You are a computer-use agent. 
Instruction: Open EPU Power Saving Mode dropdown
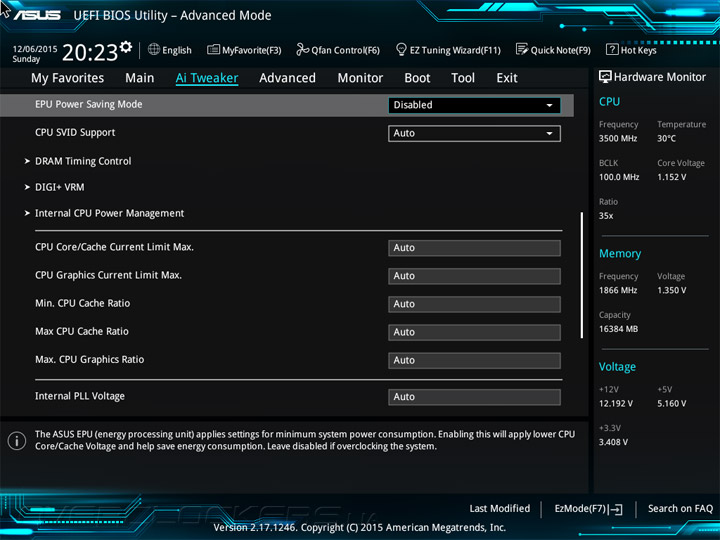(x=474, y=105)
